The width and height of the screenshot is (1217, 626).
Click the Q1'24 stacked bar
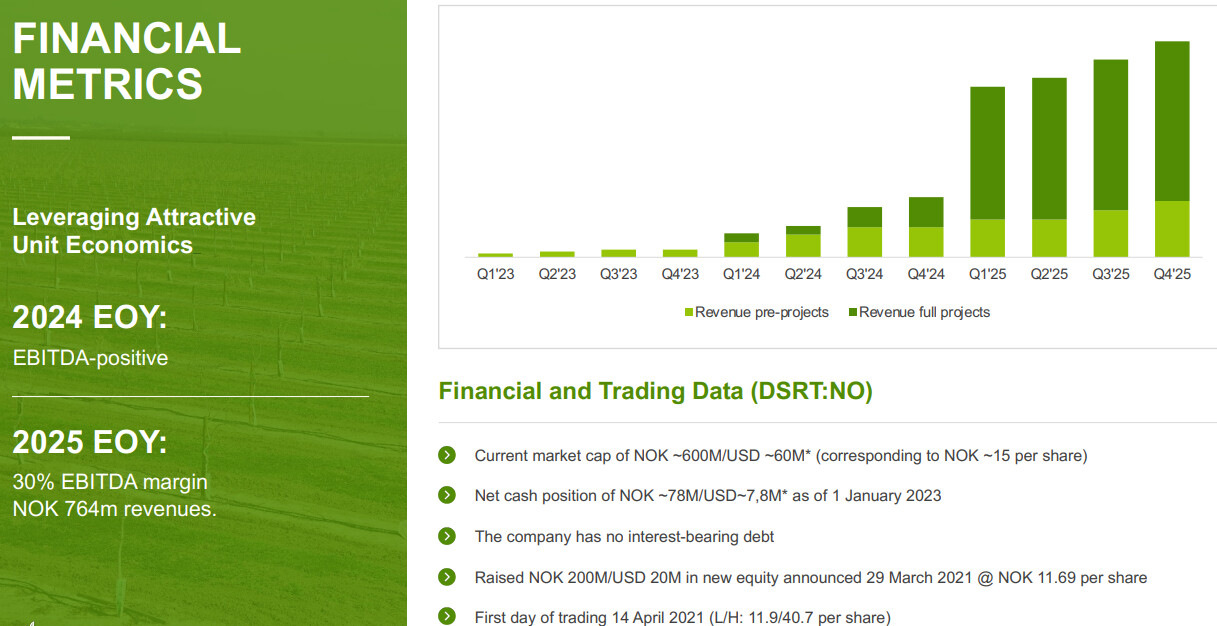point(742,245)
